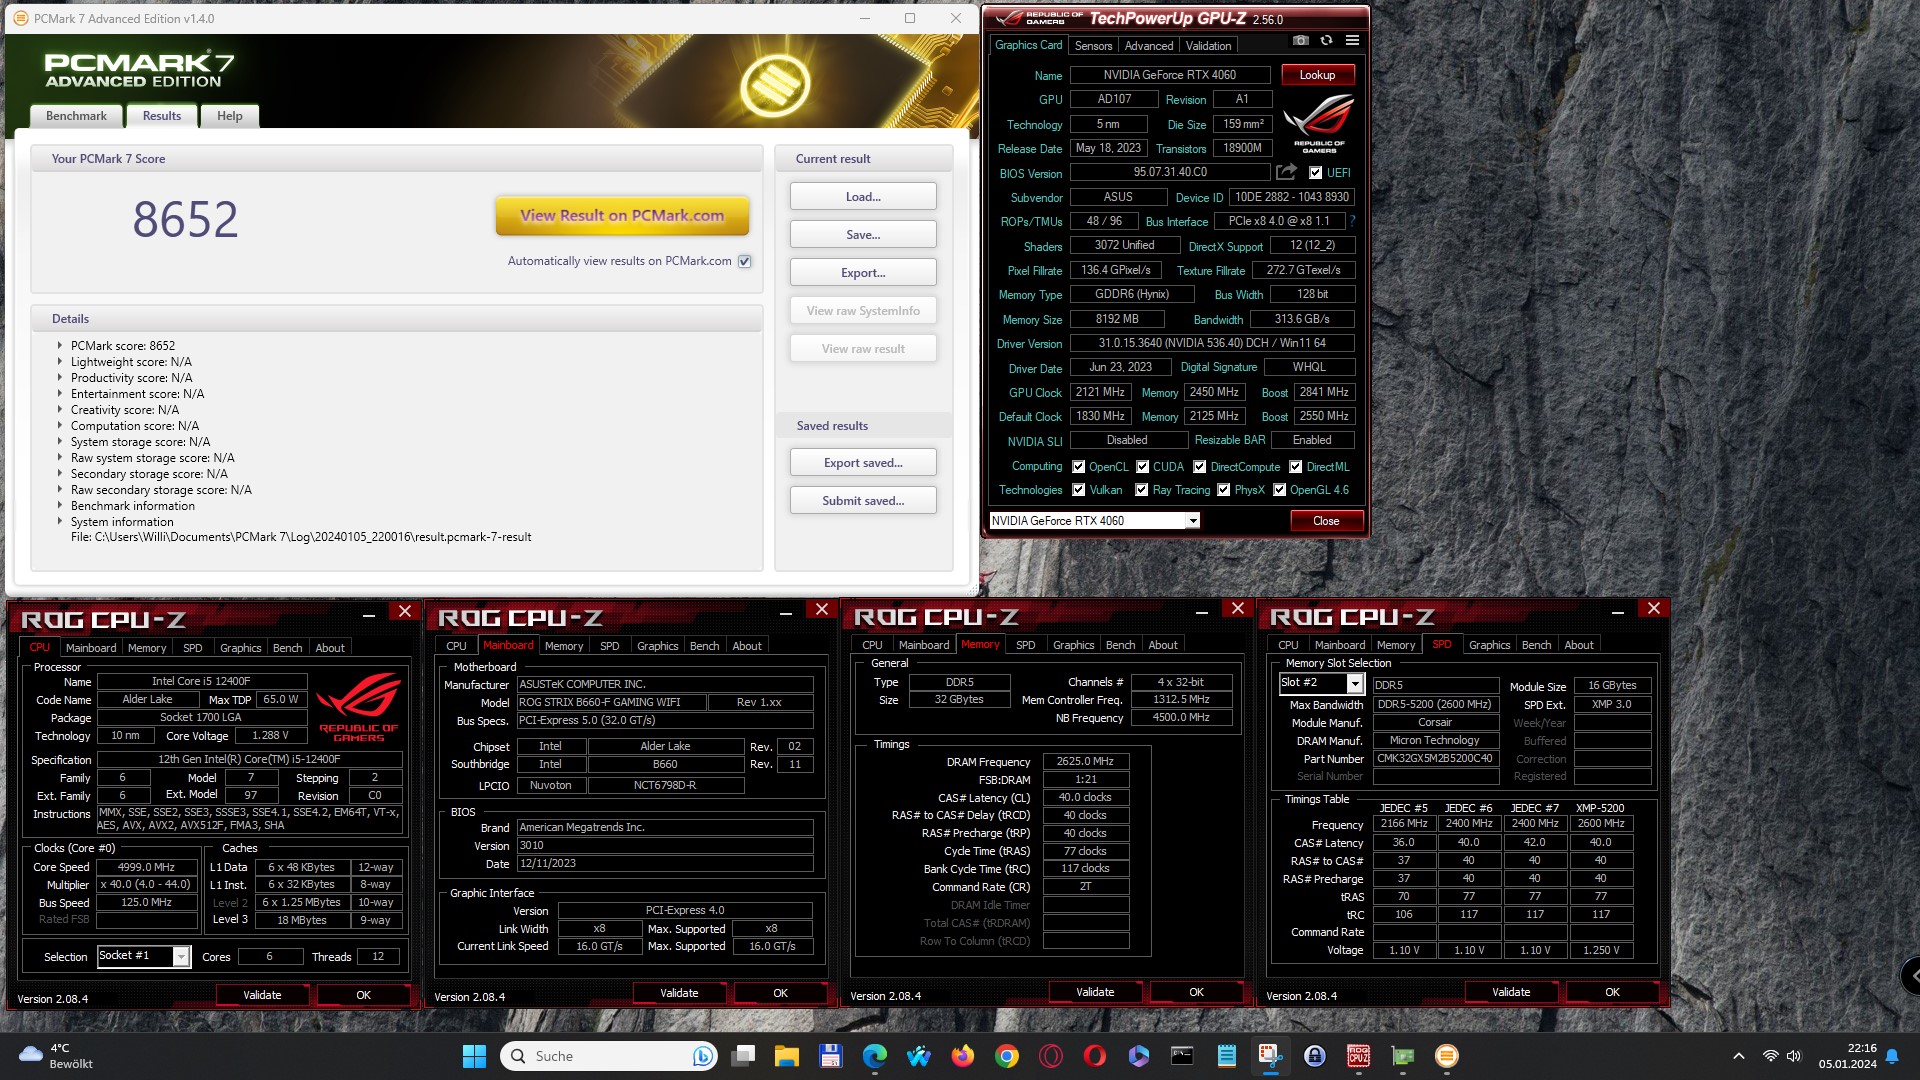Image resolution: width=1920 pixels, height=1080 pixels.
Task: Open the filled red Opera icon on taskbar
Action: coord(1095,1056)
